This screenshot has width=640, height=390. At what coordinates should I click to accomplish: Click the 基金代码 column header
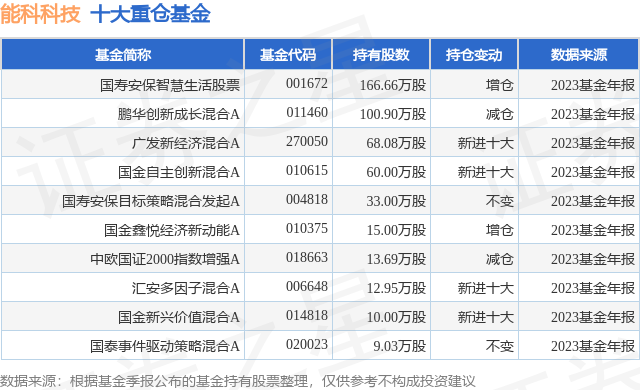(x=288, y=55)
